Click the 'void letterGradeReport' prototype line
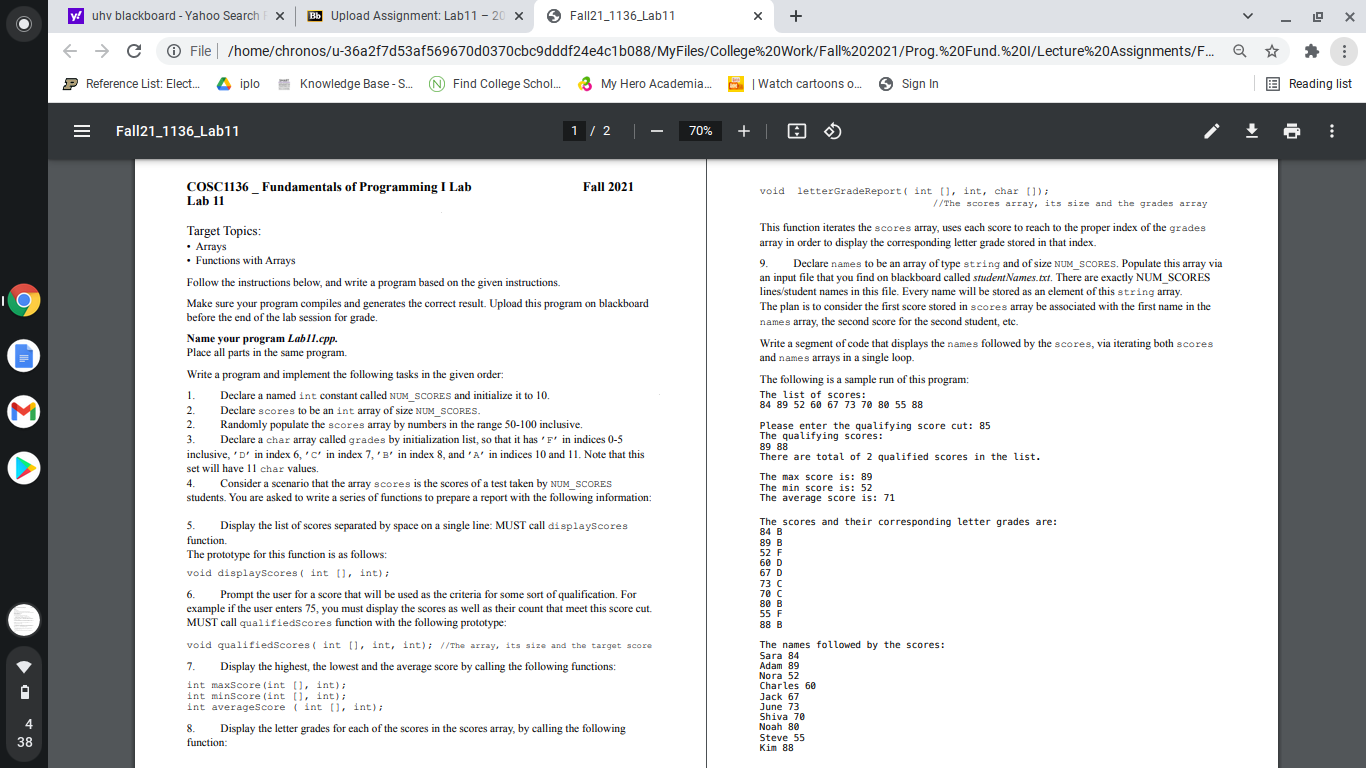1366x768 pixels. (904, 190)
